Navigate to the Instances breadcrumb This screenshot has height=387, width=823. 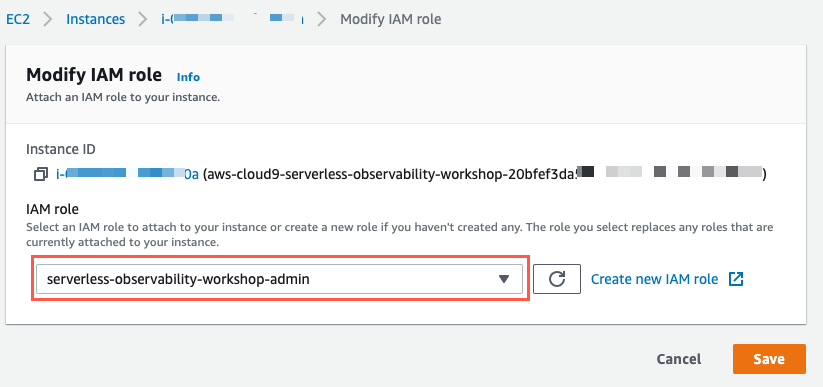[x=96, y=19]
